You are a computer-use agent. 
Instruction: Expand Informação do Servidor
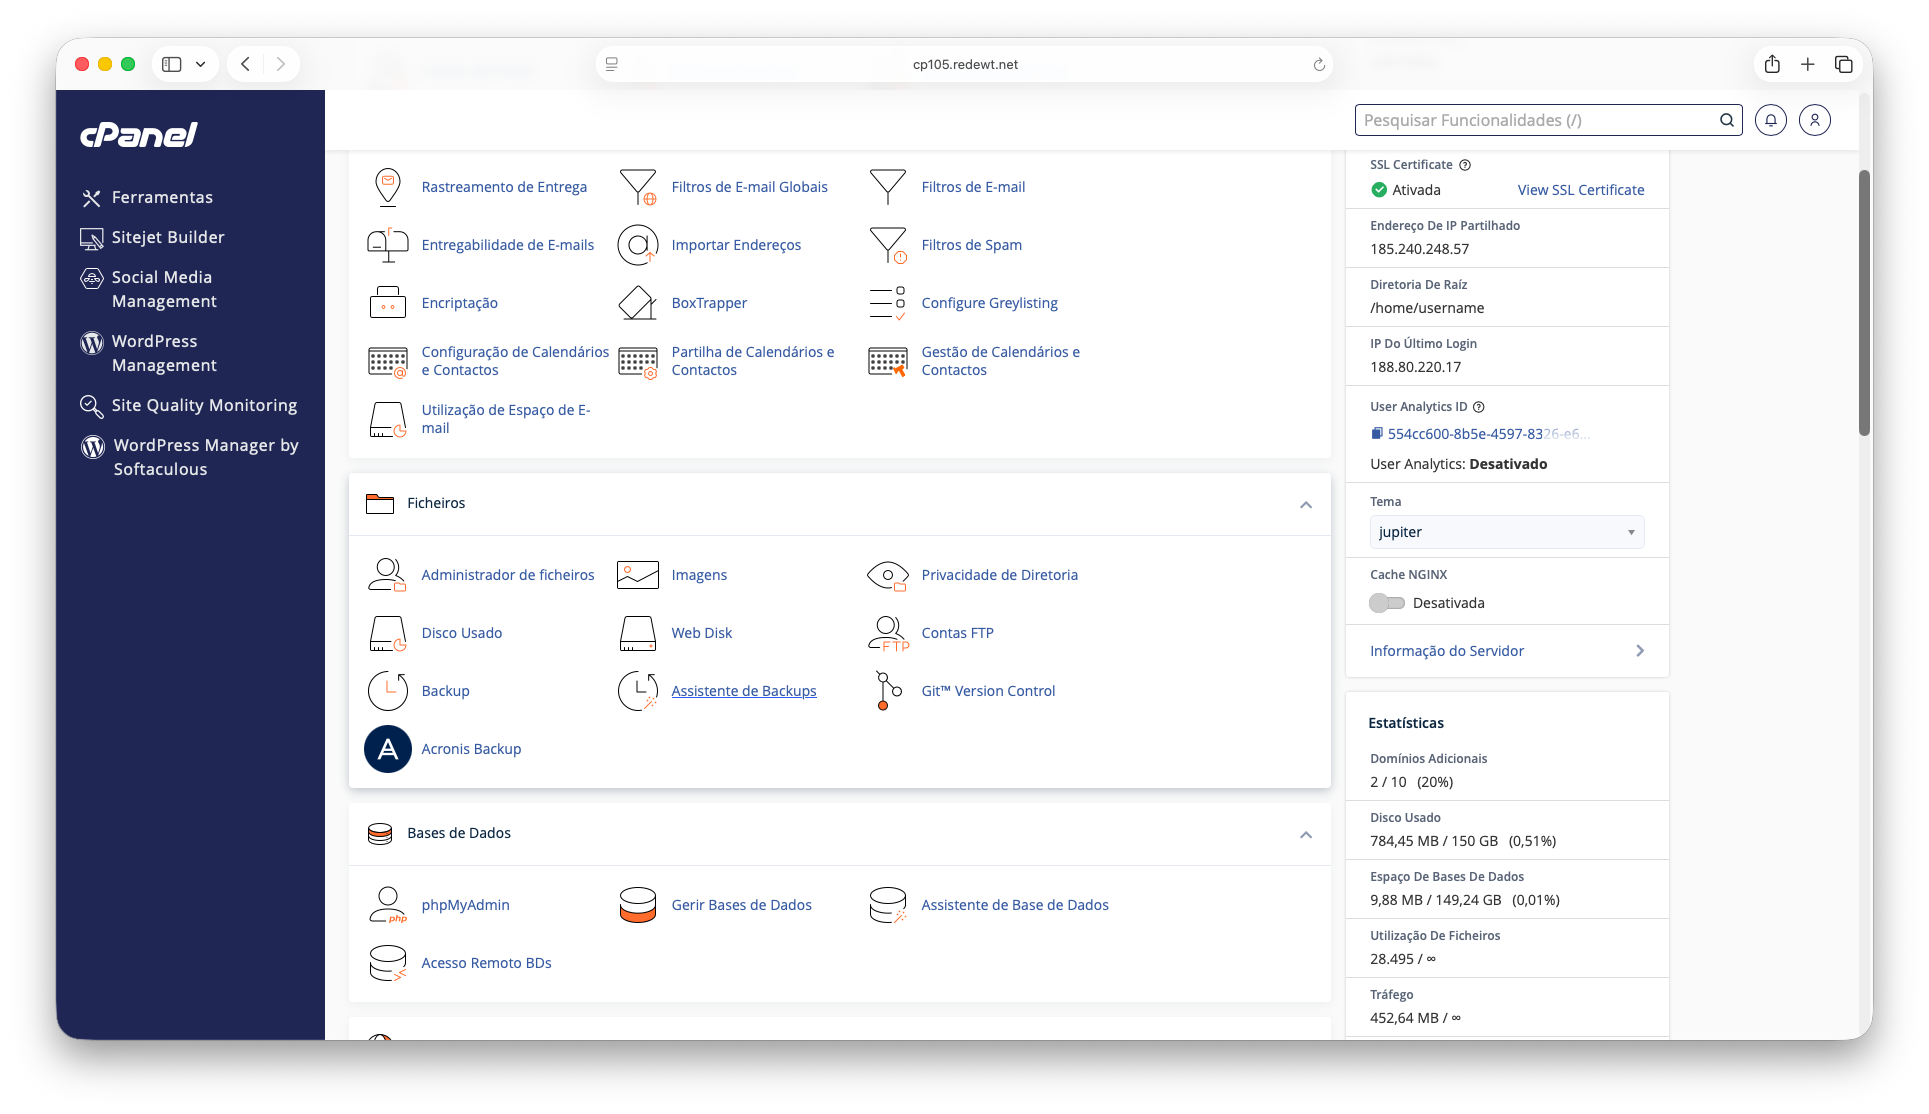[x=1506, y=651]
